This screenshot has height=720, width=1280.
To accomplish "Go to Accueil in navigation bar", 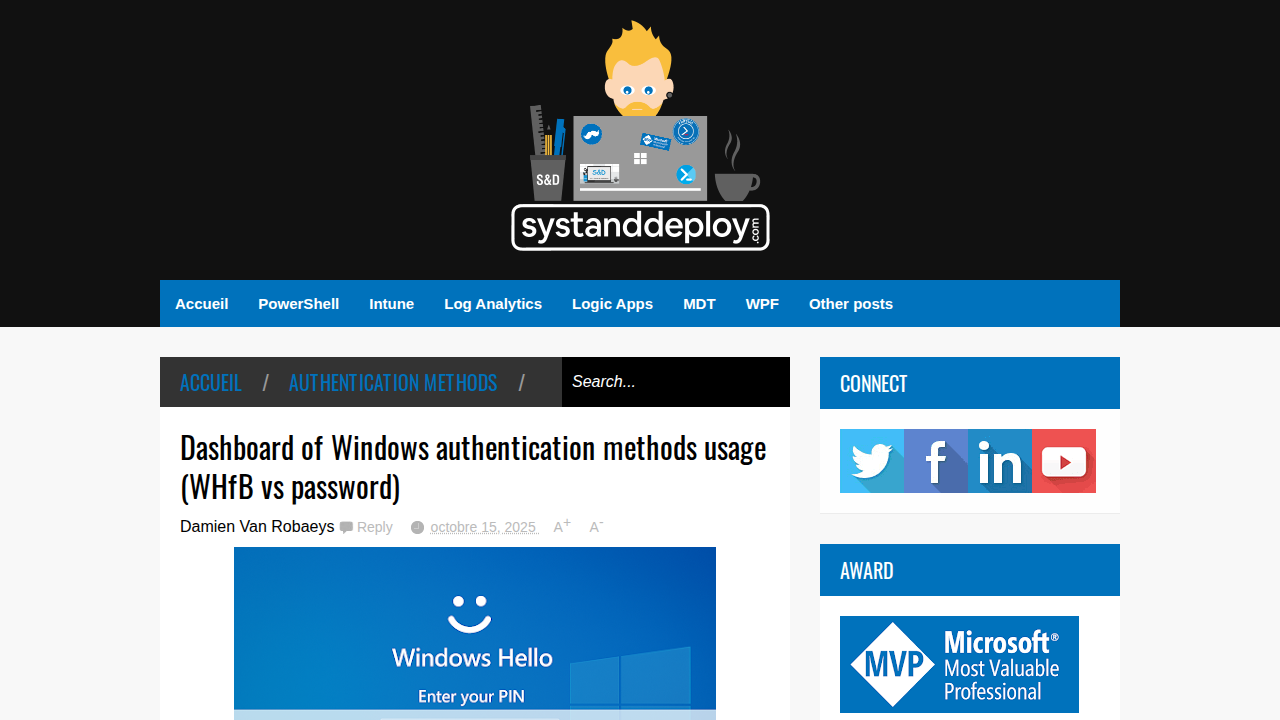I will [x=202, y=304].
